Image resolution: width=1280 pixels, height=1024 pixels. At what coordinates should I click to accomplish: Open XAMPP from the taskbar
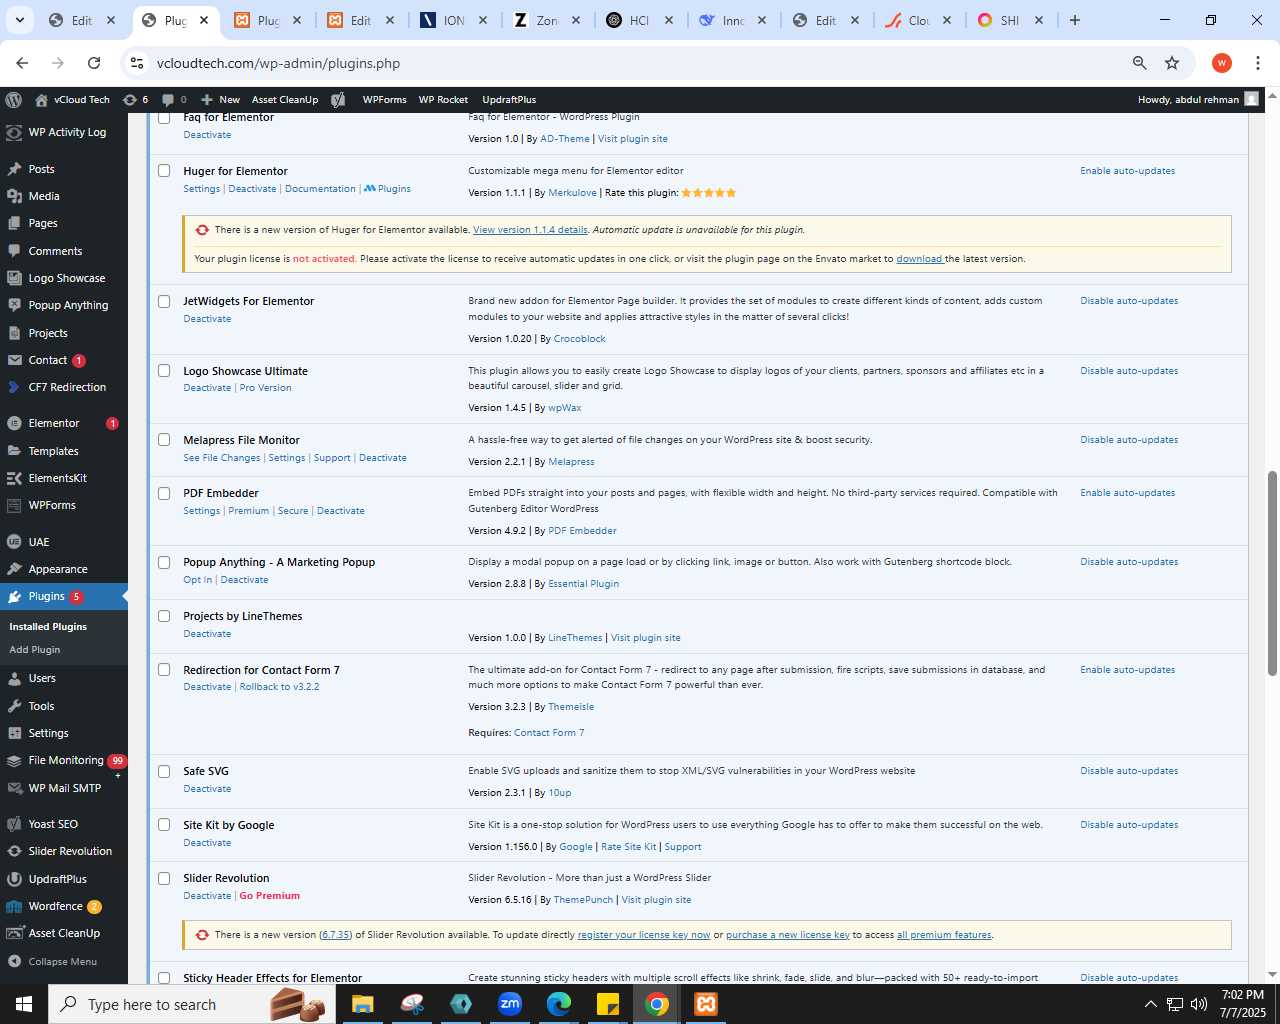[706, 1004]
